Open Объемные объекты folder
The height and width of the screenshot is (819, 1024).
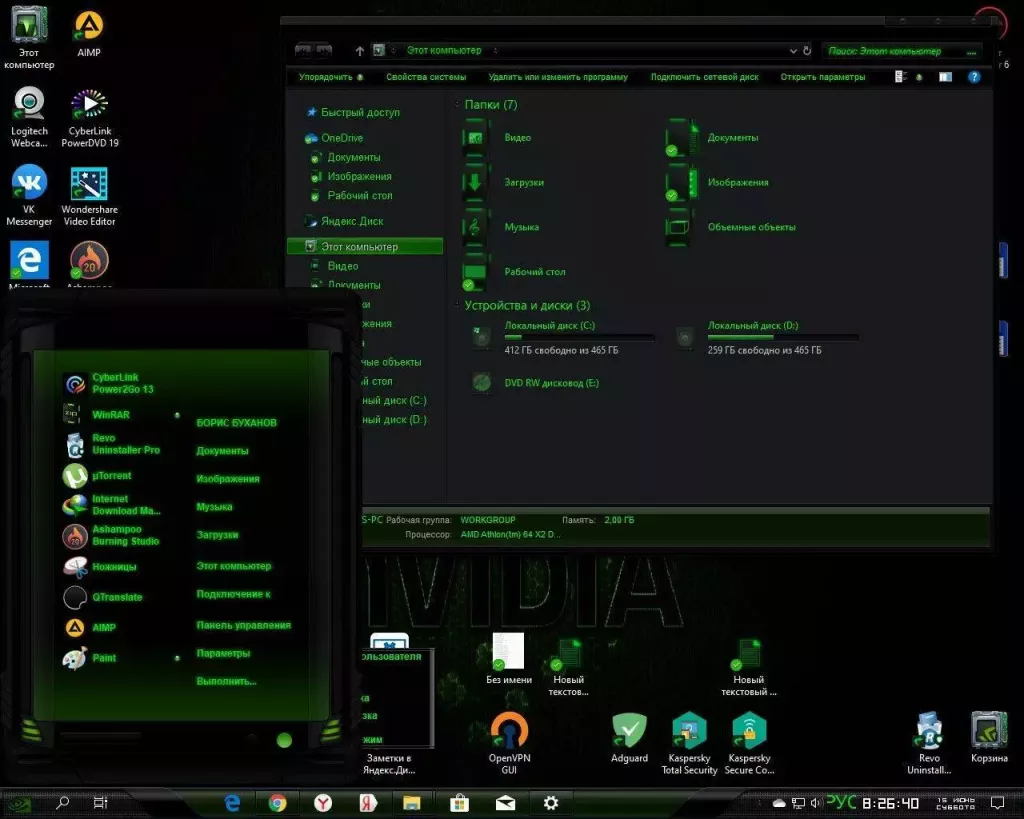pyautogui.click(x=731, y=227)
